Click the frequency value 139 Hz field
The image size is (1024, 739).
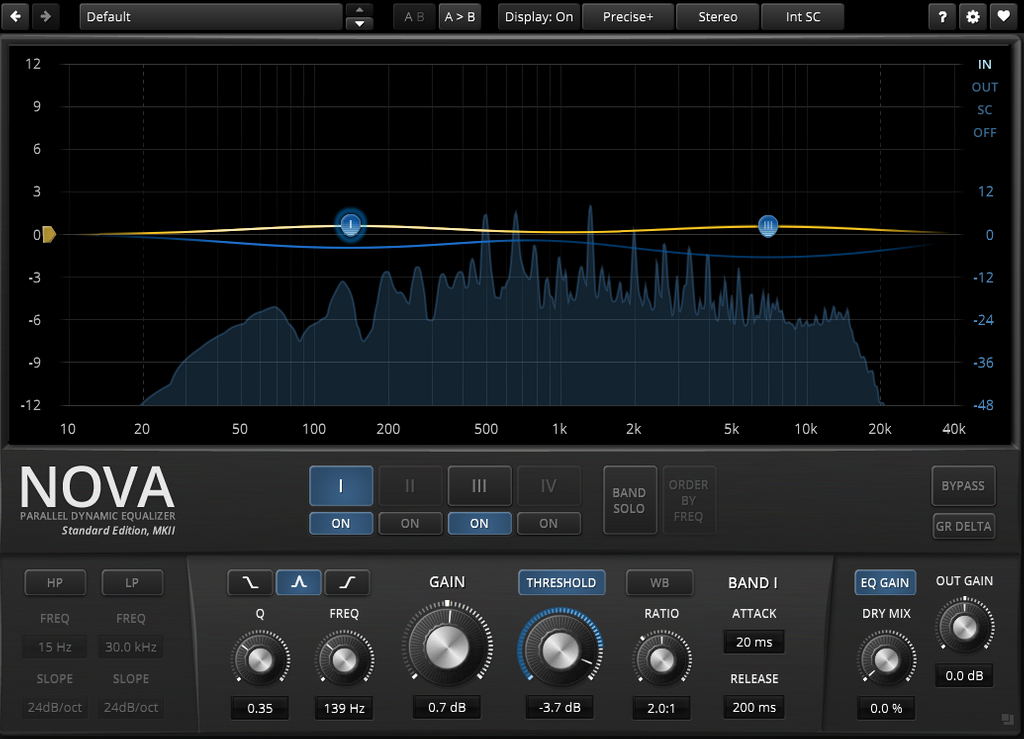(x=344, y=708)
